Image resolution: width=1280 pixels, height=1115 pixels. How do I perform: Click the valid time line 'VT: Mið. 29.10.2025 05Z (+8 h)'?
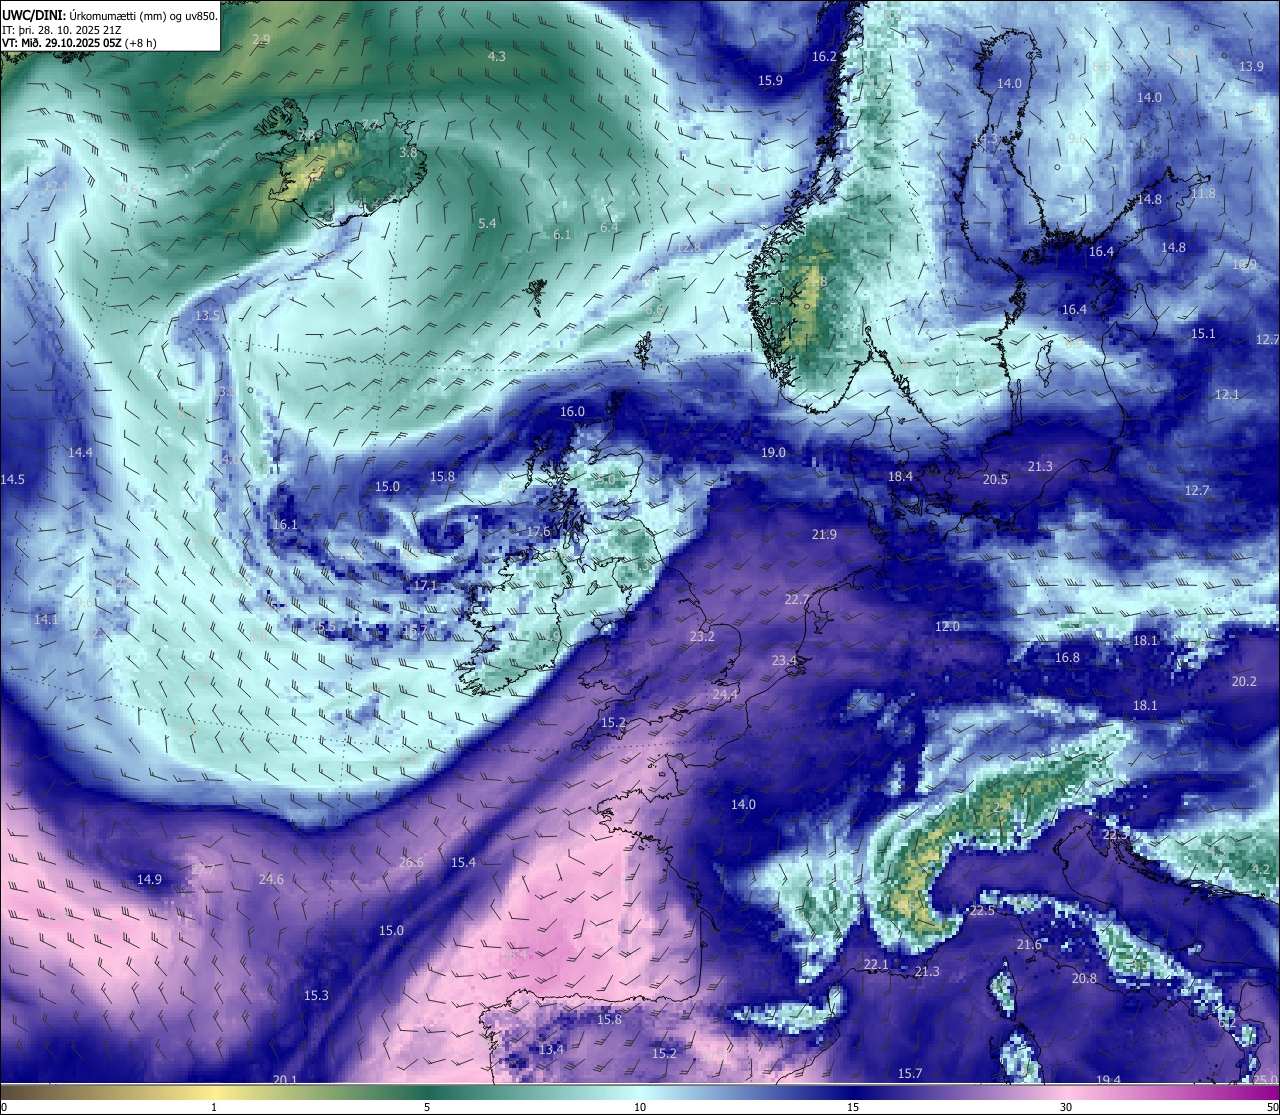(x=79, y=43)
